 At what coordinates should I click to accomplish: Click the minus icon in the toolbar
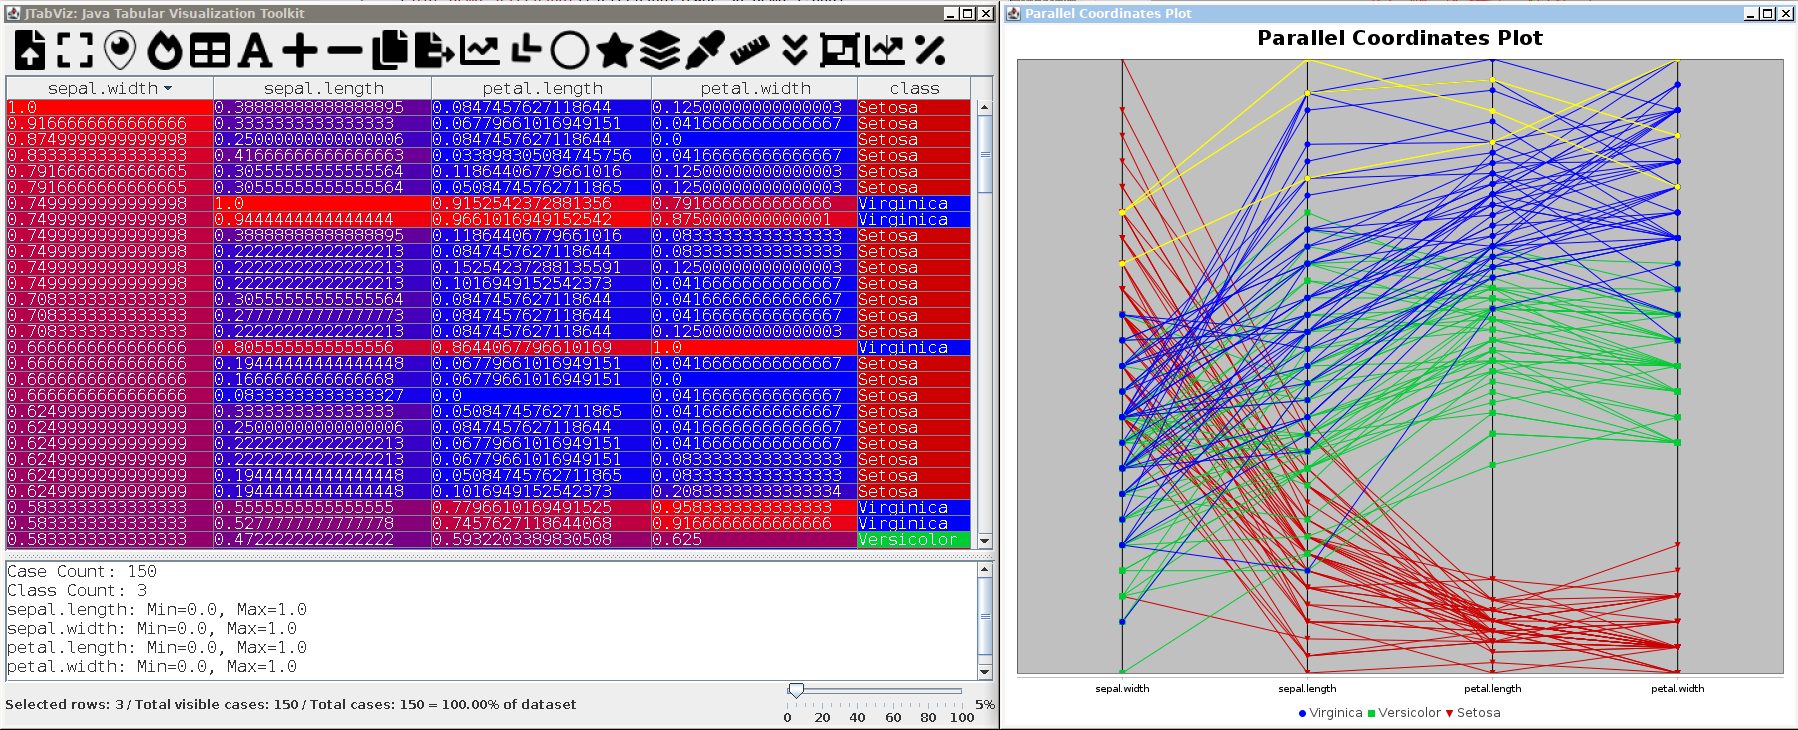pos(345,50)
